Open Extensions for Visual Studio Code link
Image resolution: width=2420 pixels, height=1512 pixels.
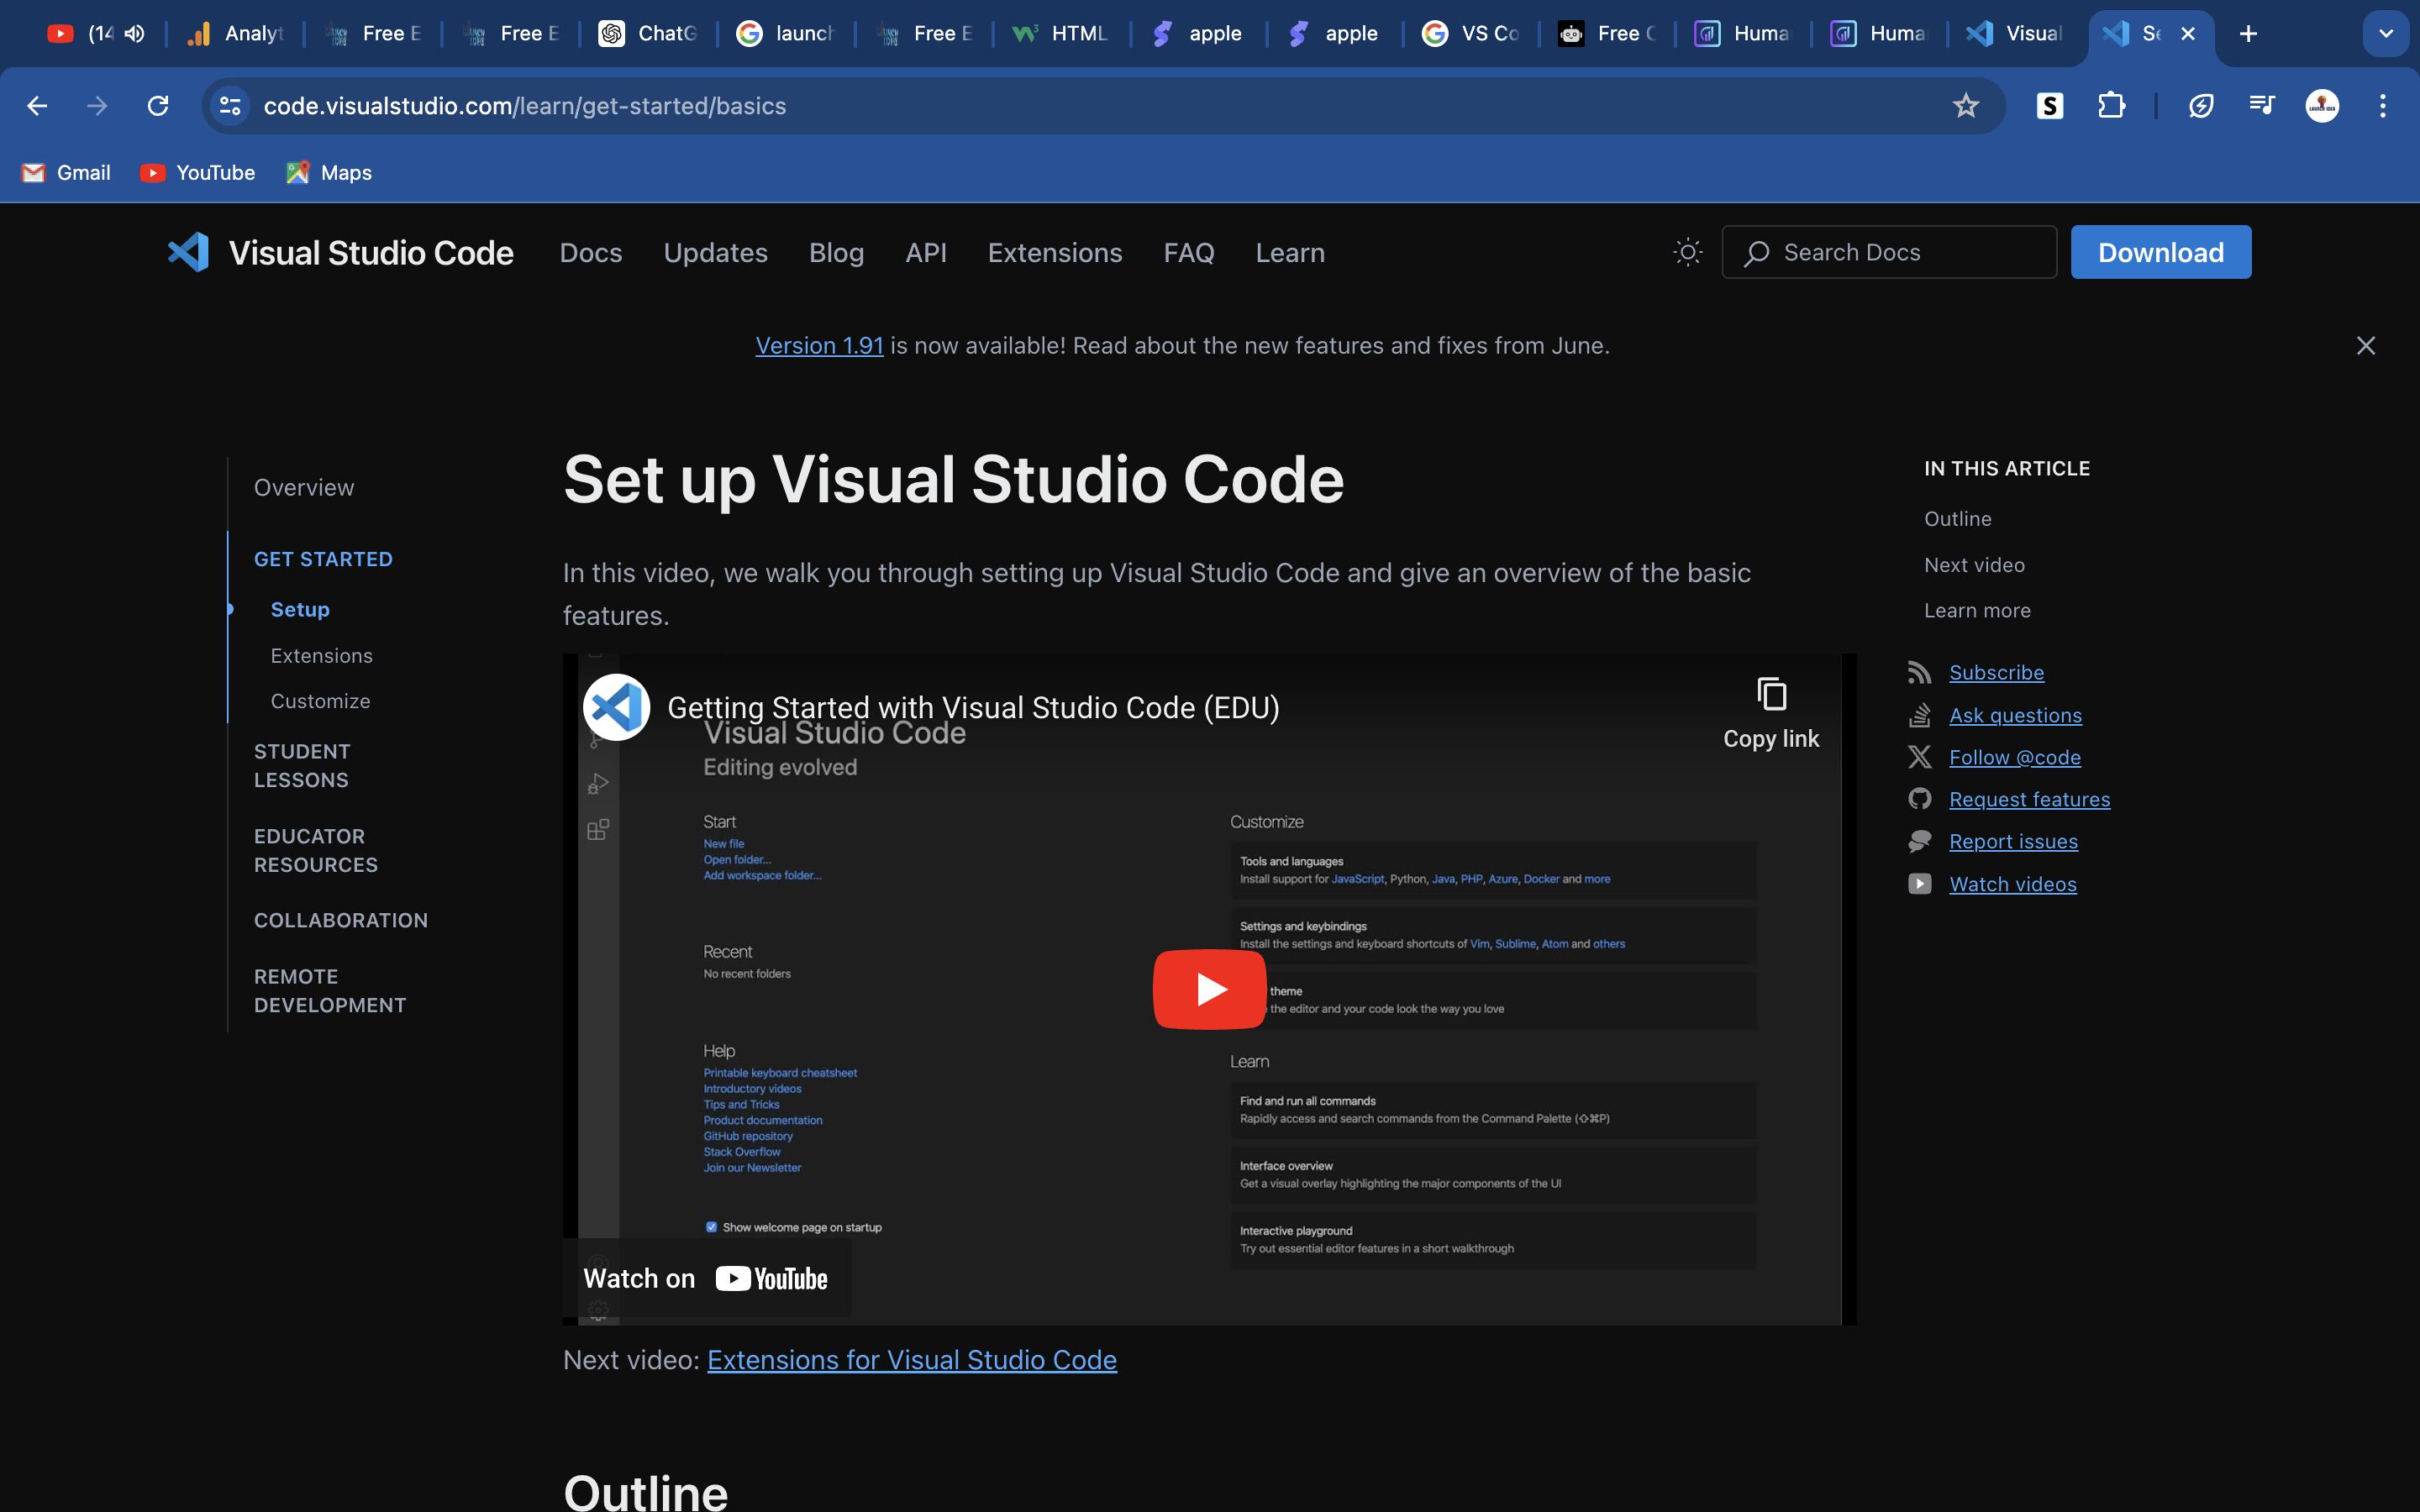point(911,1361)
